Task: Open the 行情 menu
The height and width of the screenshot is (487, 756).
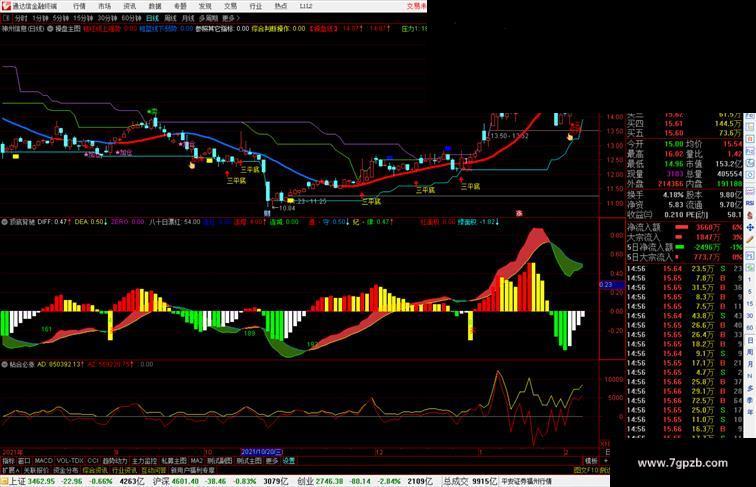Action: pyautogui.click(x=79, y=6)
